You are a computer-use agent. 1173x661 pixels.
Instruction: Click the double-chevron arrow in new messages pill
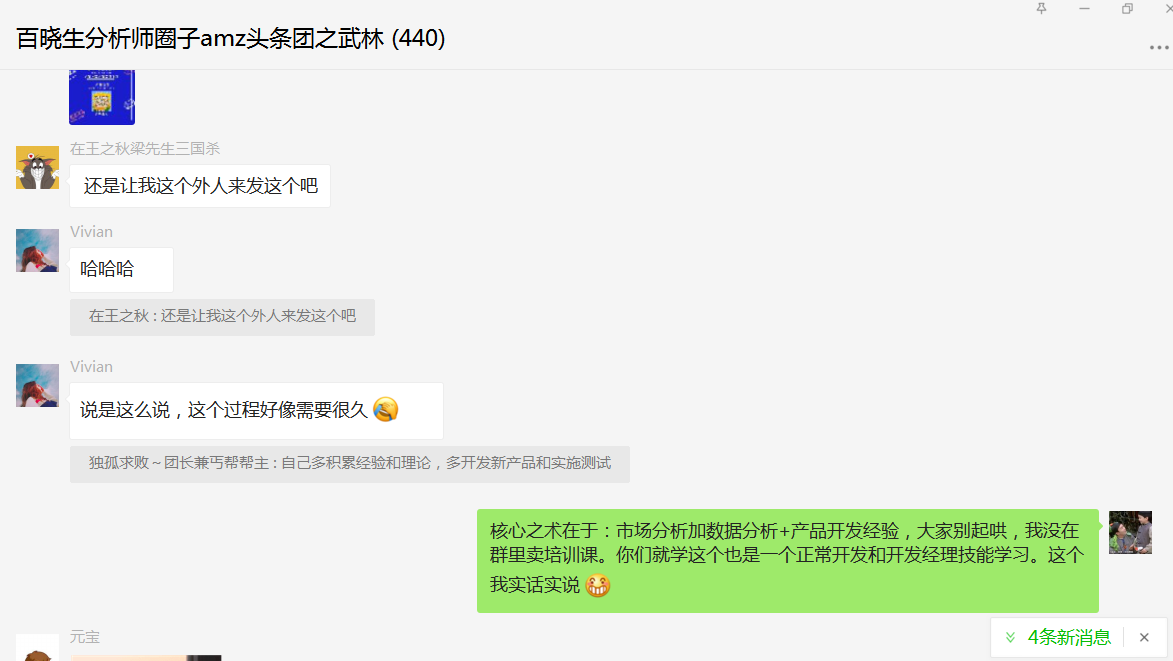click(x=1010, y=637)
